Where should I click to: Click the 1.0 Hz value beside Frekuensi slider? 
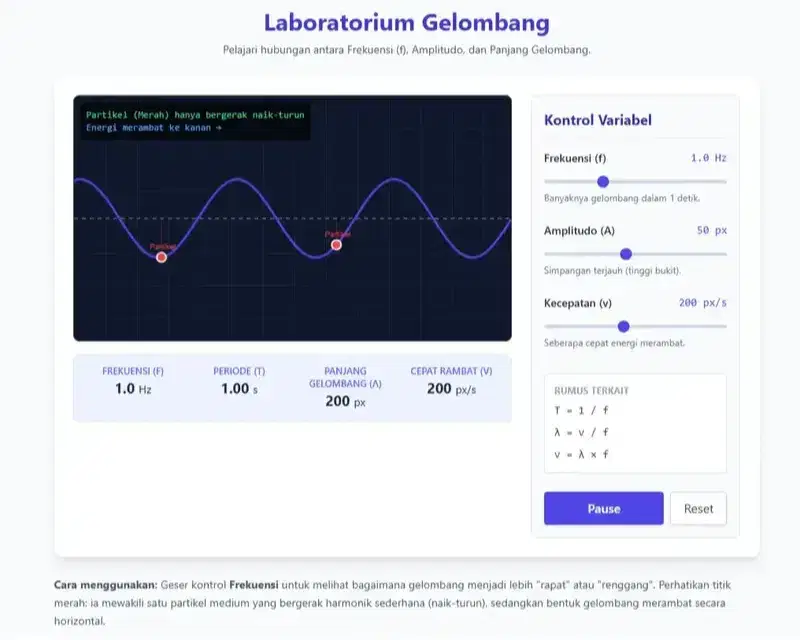tap(708, 158)
